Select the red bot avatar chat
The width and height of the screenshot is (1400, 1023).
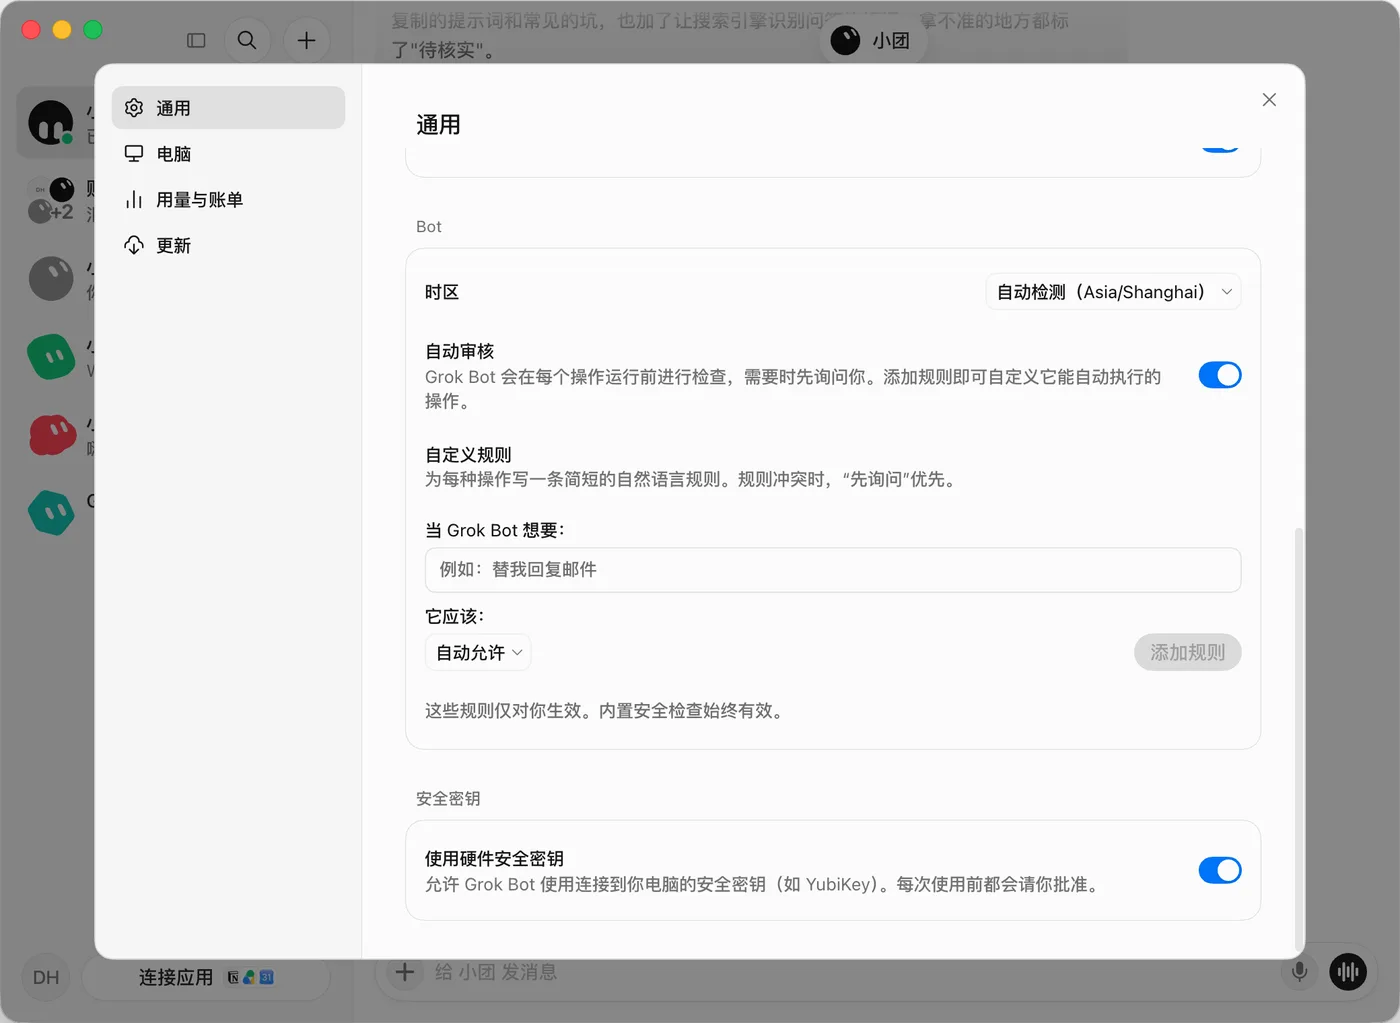pos(52,436)
